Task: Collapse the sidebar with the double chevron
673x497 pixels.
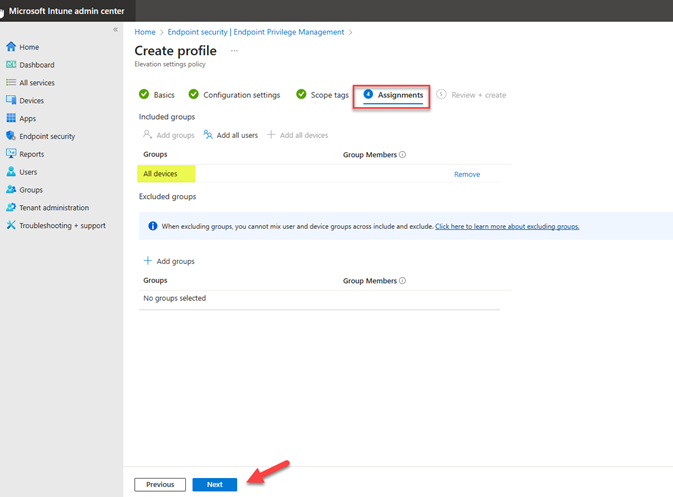Action: (x=115, y=29)
